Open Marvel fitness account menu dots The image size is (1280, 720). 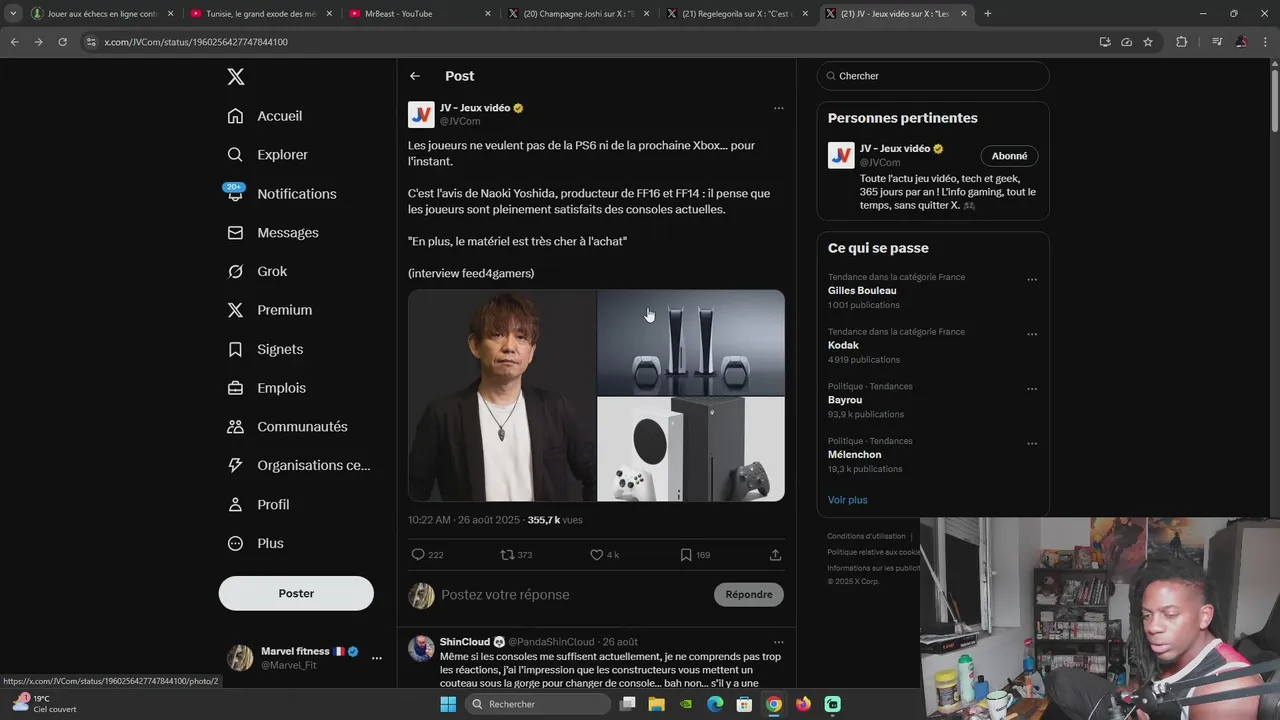coord(377,658)
